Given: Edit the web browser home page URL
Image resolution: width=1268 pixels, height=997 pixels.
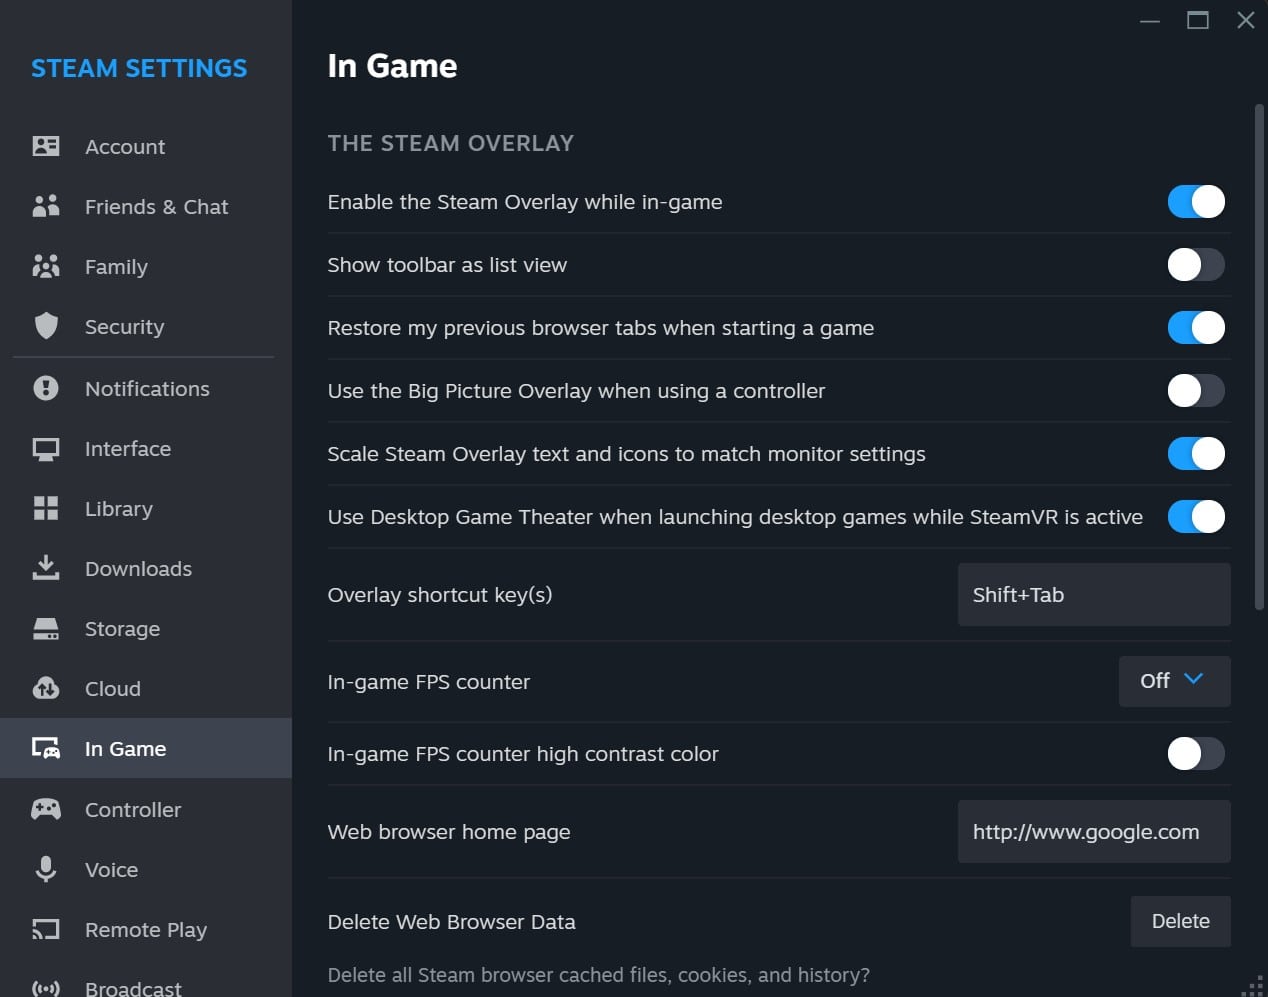Looking at the screenshot, I should (1093, 831).
